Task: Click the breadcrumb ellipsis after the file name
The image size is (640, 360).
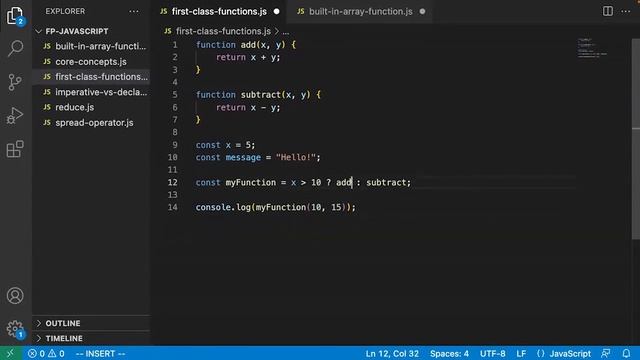Action: click(x=286, y=31)
